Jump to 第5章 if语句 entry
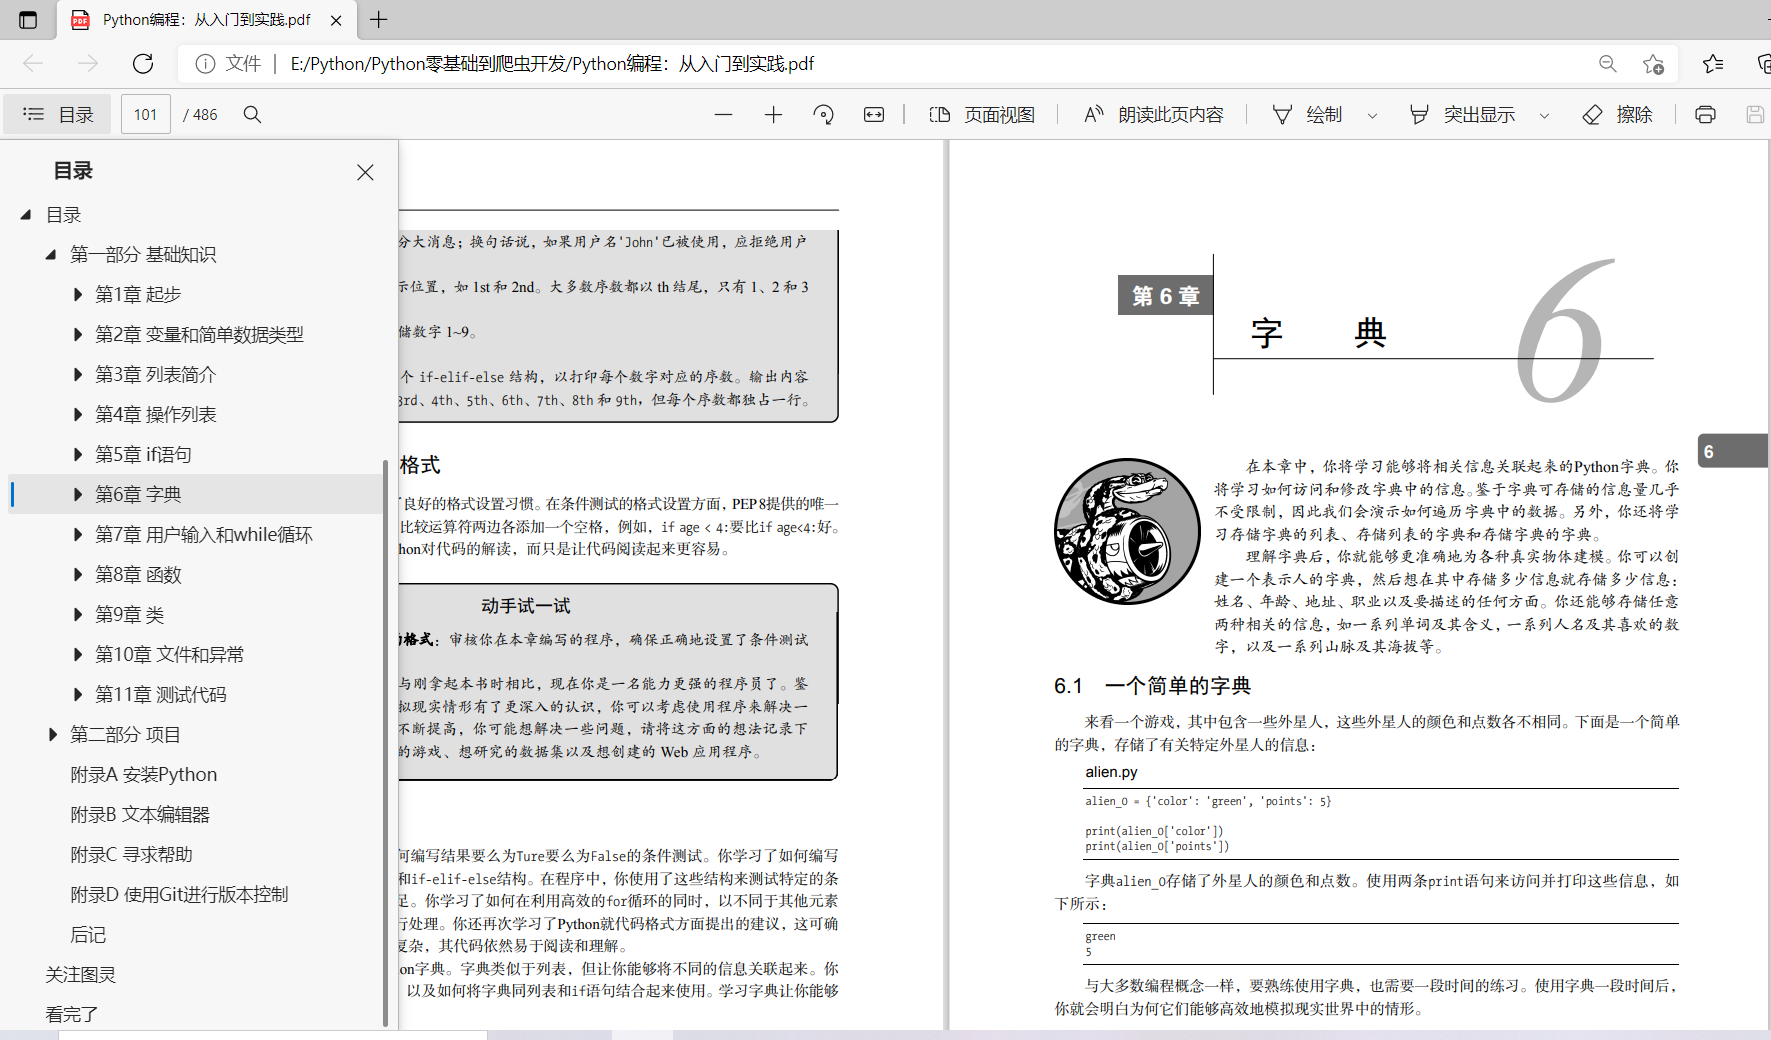1771x1040 pixels. [143, 454]
